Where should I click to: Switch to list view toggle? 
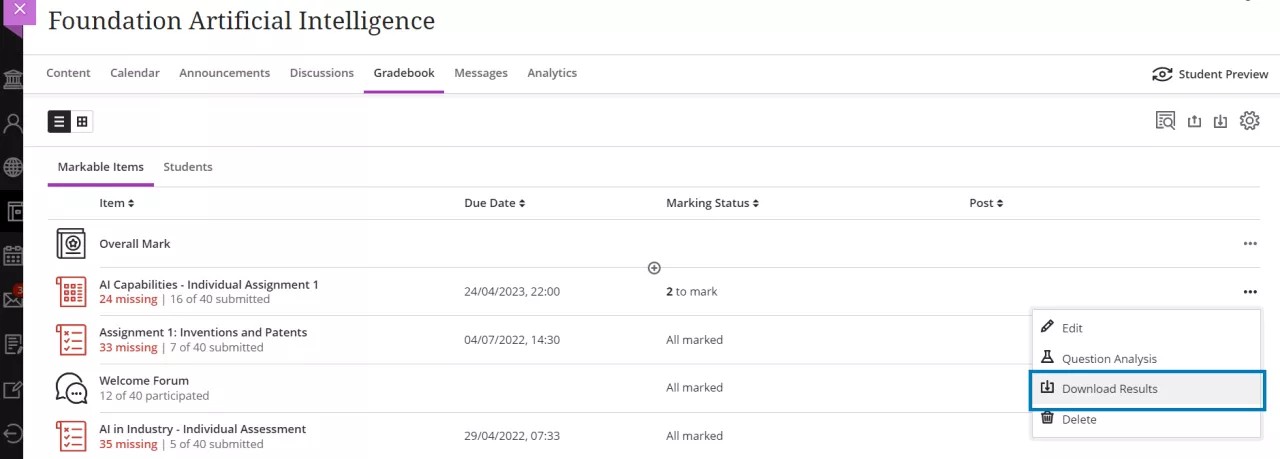(59, 122)
